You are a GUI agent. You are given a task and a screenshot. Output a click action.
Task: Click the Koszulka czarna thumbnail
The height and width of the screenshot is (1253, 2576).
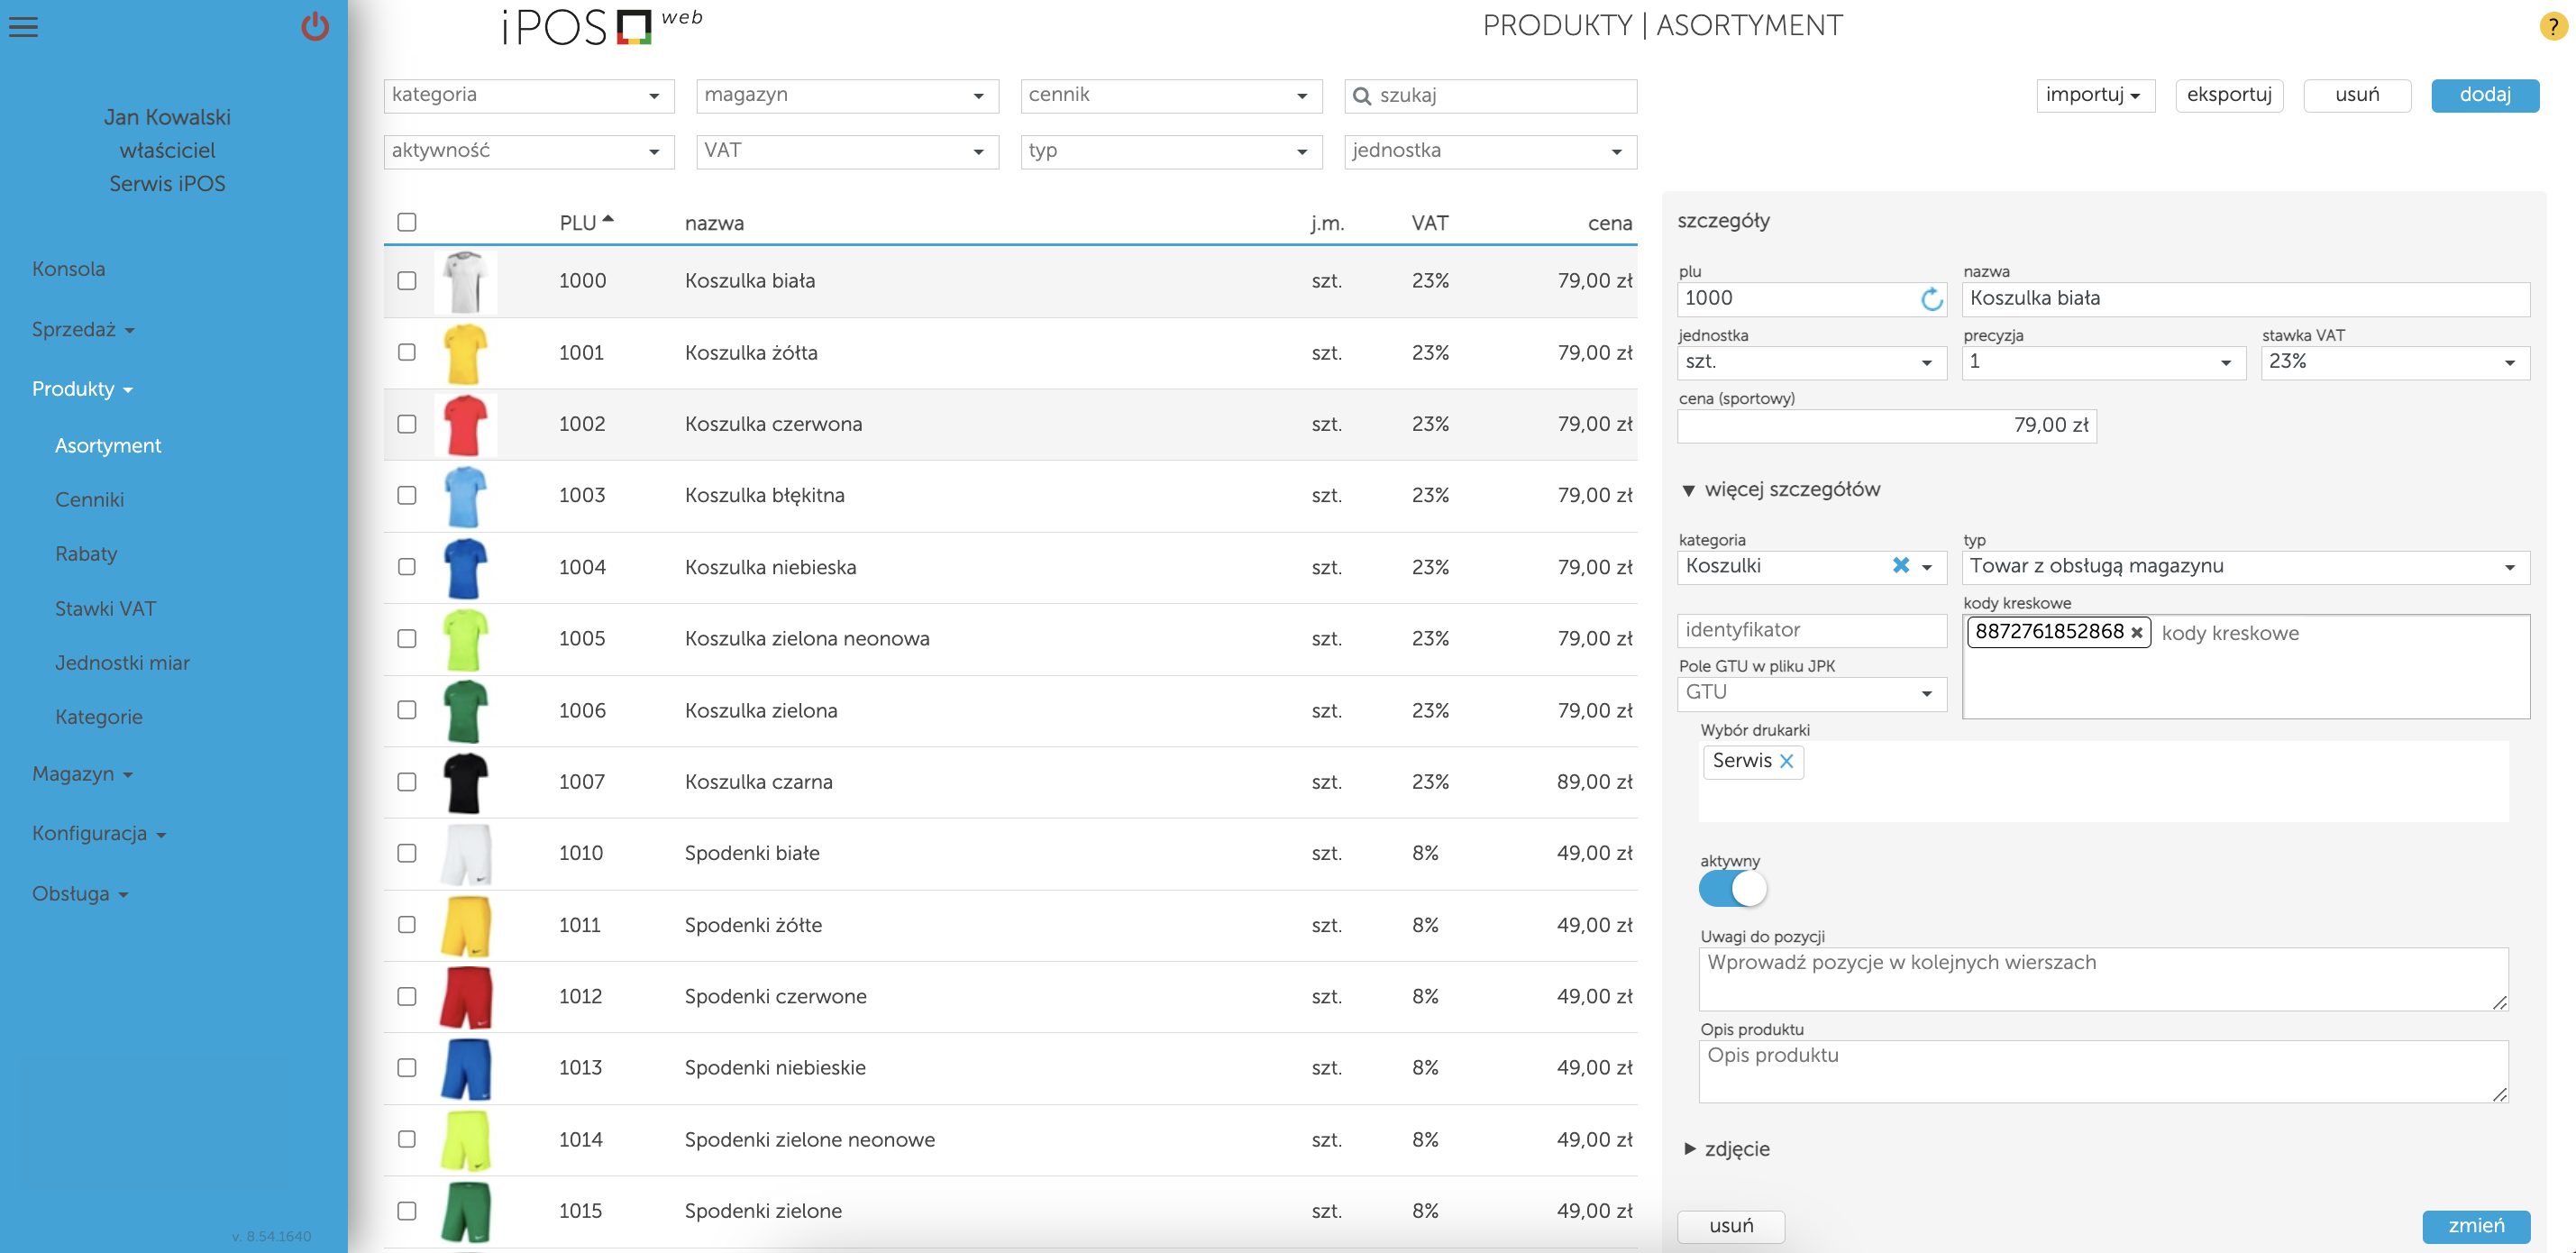465,782
